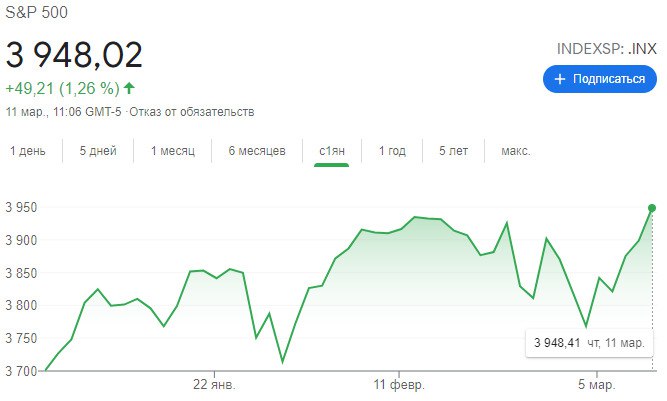The image size is (667, 401).
Task: Click the 'INDEXSP: .INX' ticker label
Action: 607,49
